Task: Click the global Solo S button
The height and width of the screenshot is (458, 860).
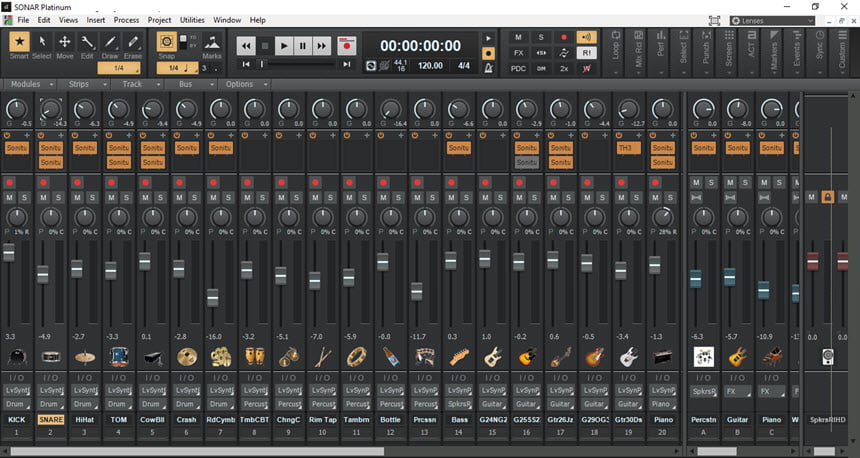Action: pyautogui.click(x=541, y=37)
